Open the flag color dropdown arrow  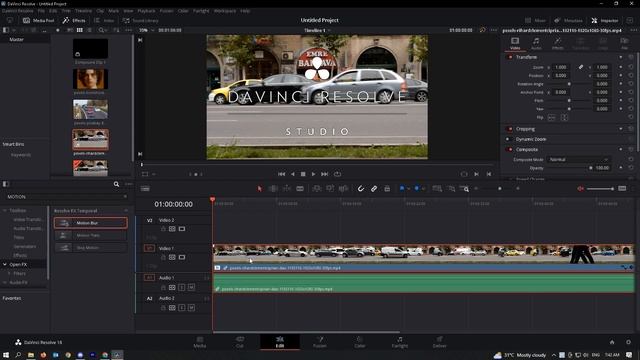(409, 189)
